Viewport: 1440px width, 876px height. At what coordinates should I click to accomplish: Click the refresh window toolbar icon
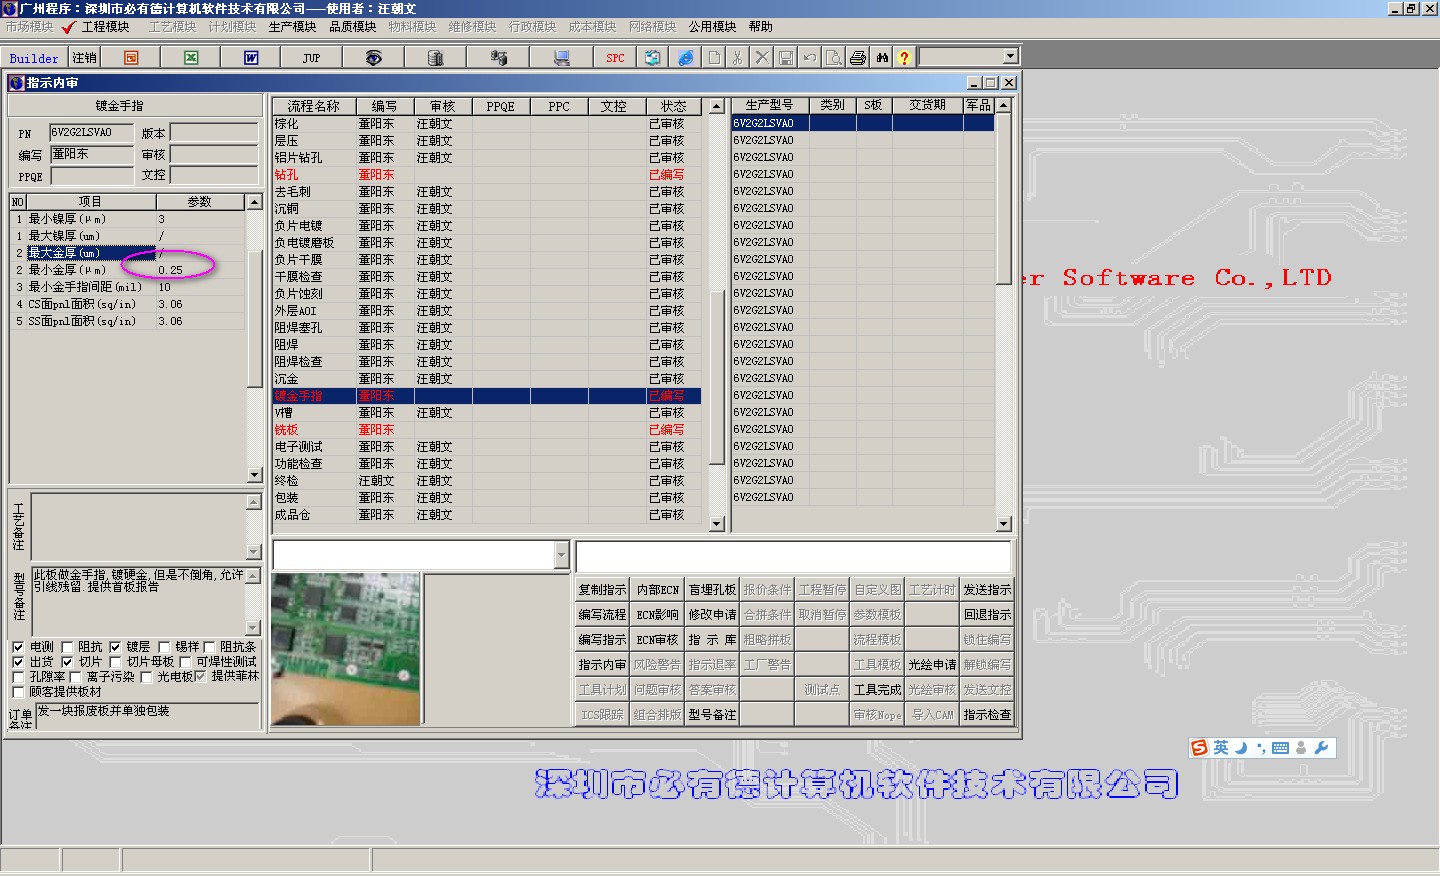652,58
